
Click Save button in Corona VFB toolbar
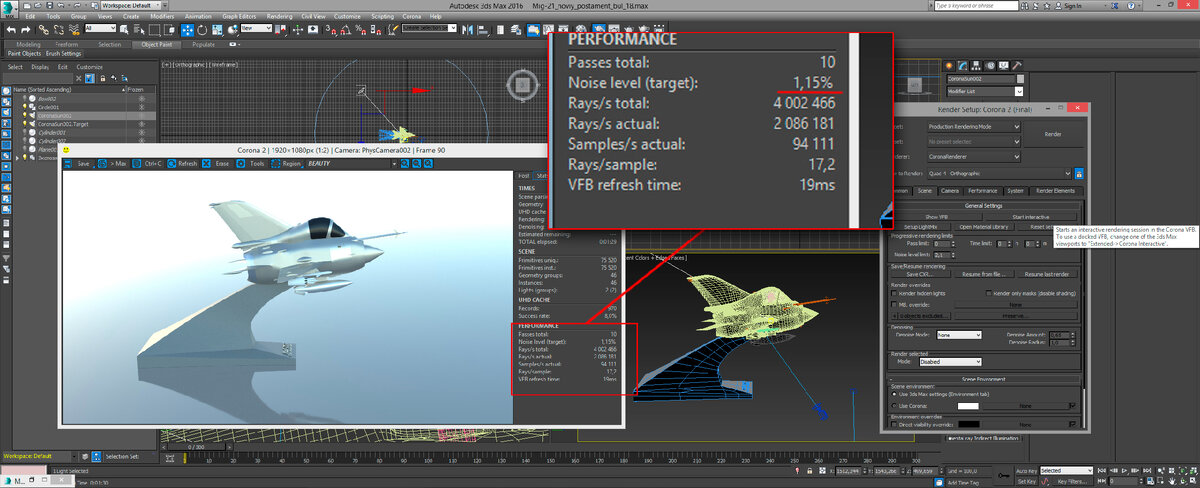76,163
